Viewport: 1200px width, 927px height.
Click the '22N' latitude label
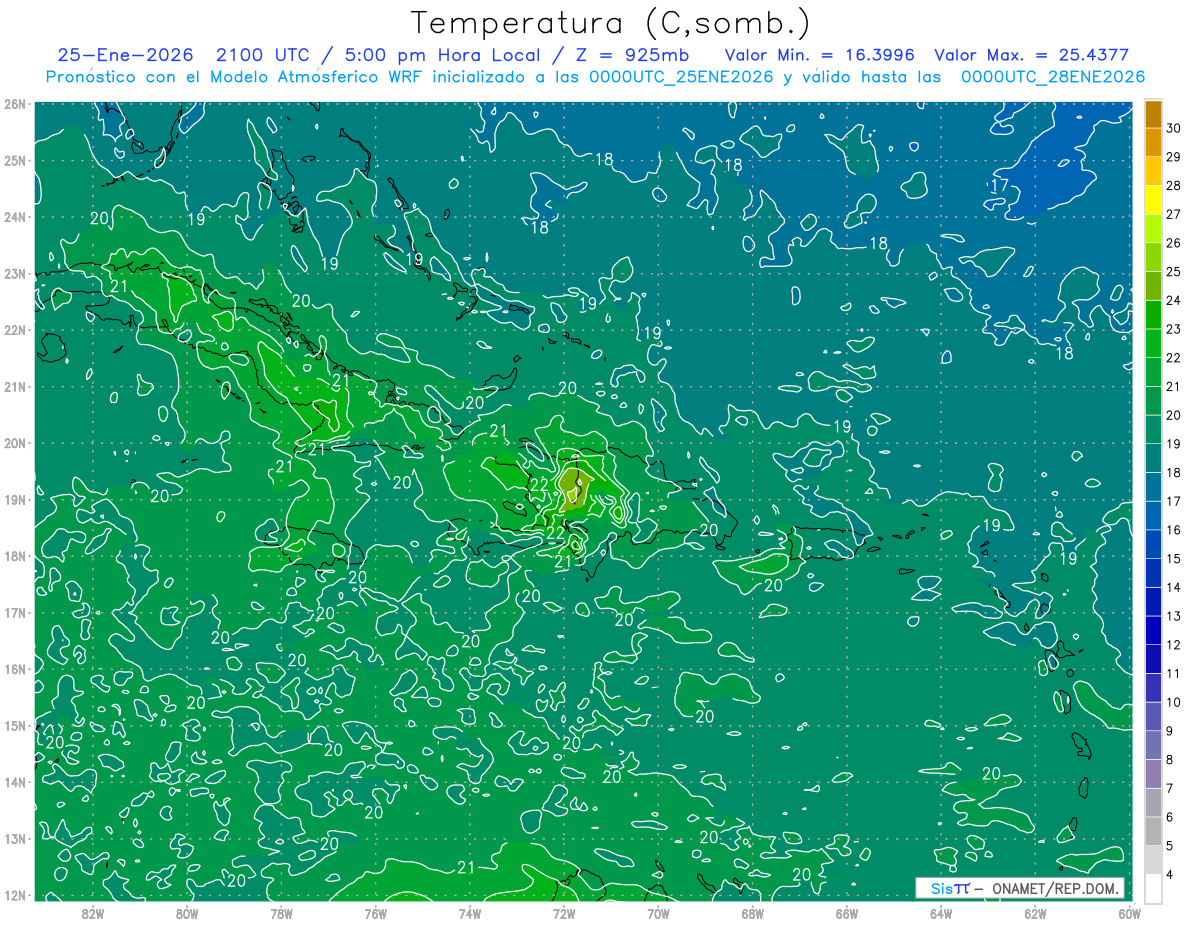click(x=14, y=330)
